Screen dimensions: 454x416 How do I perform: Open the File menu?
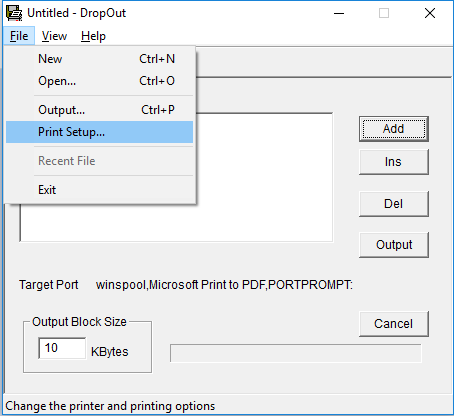(19, 36)
